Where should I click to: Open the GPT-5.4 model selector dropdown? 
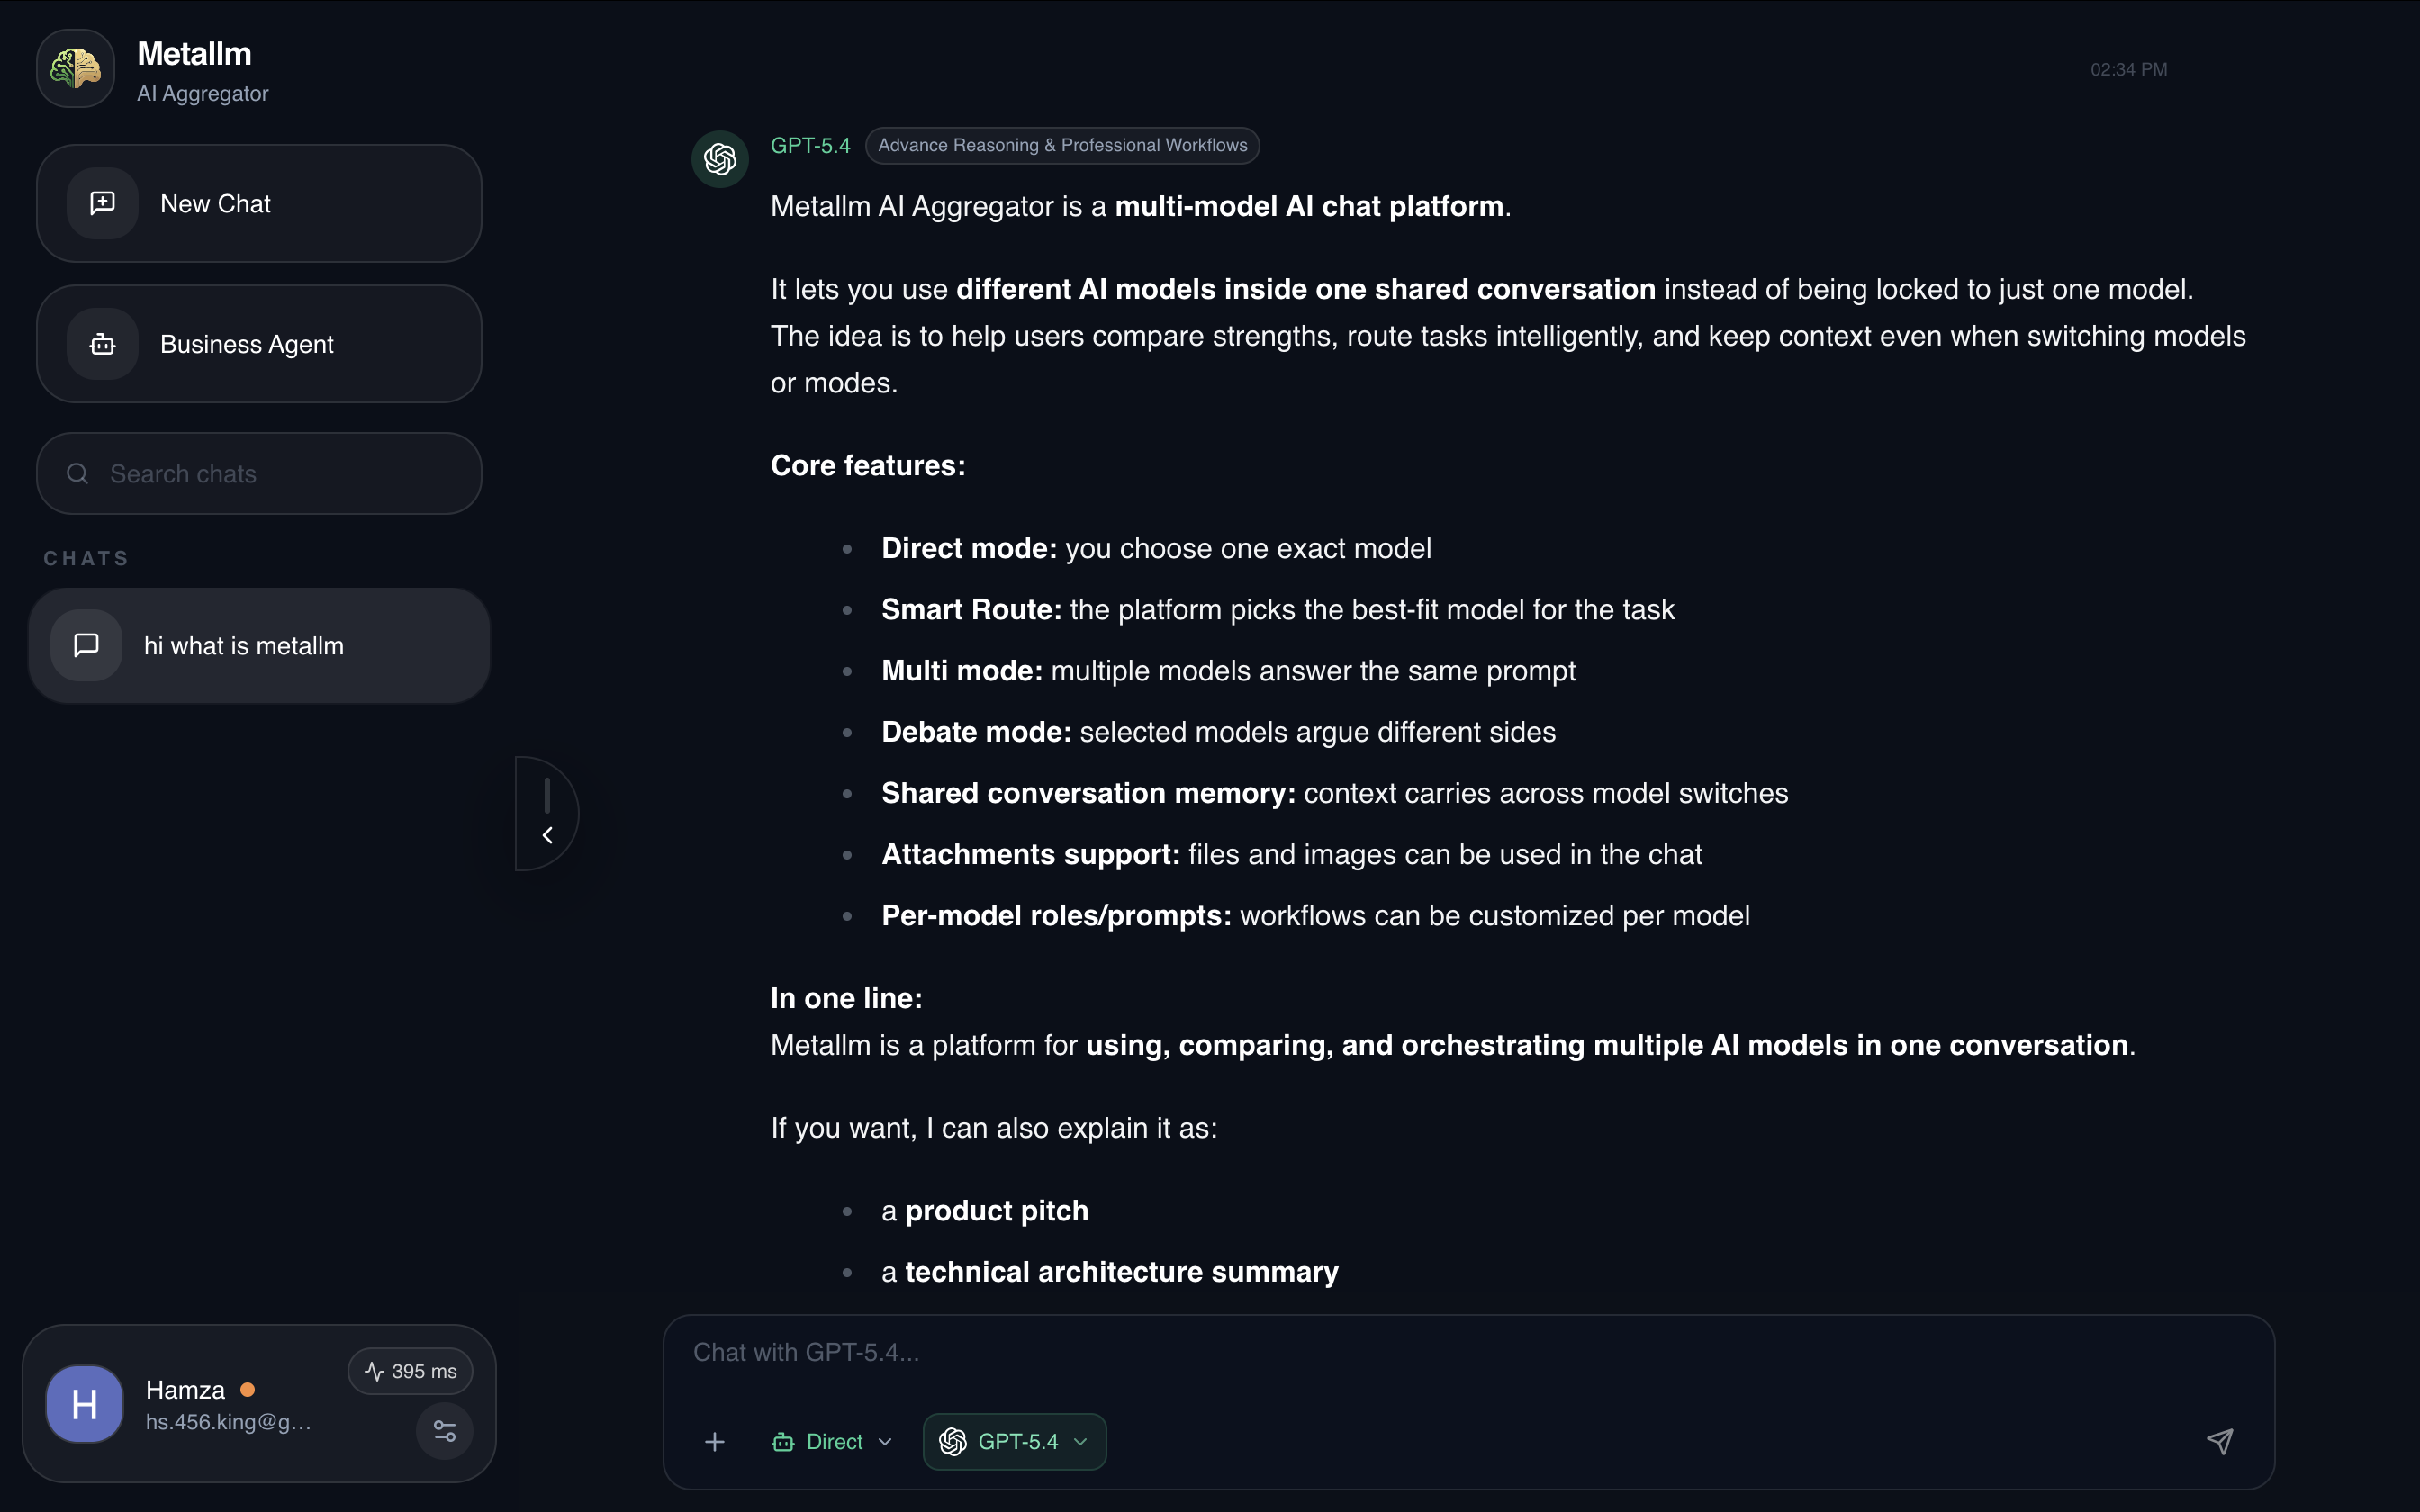click(1015, 1442)
